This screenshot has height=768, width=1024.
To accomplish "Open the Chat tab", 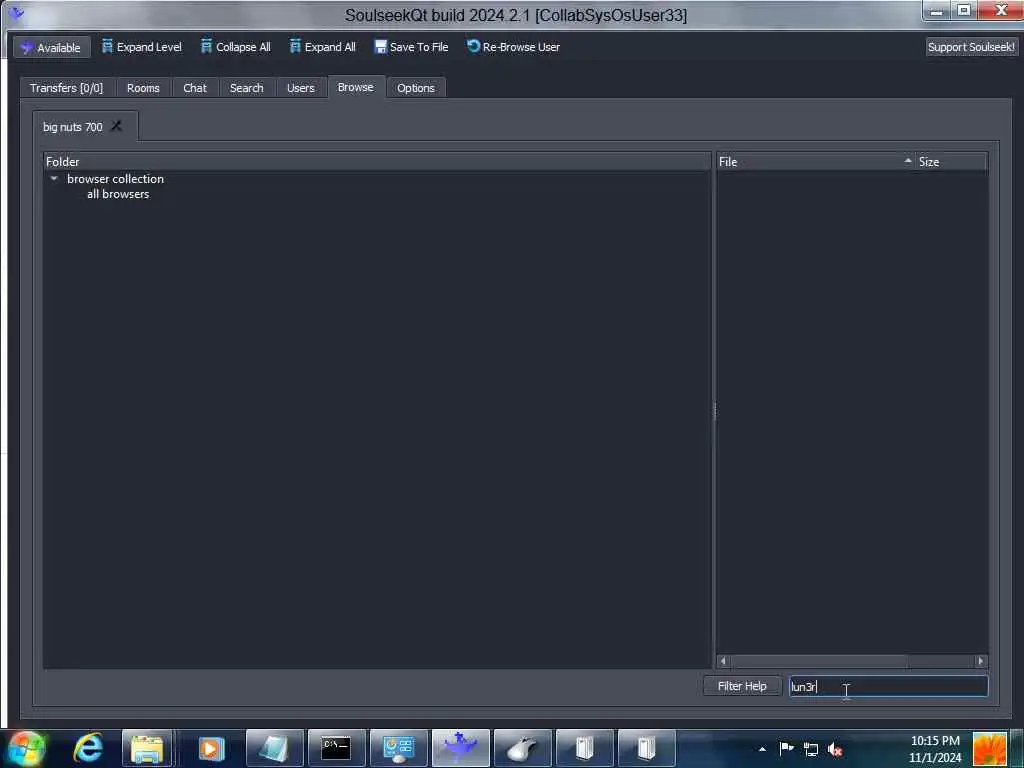I will tap(195, 88).
